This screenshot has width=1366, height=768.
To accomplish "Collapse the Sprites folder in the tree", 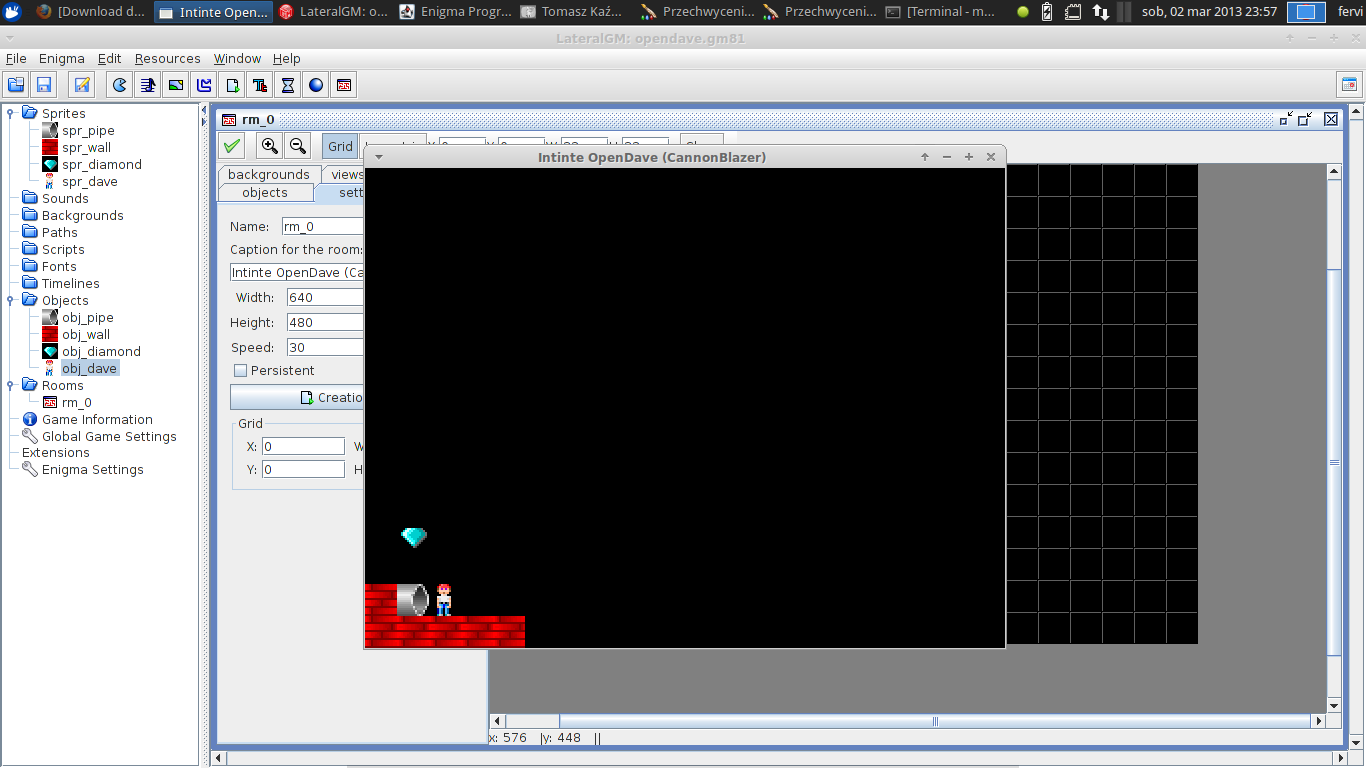I will coord(10,113).
